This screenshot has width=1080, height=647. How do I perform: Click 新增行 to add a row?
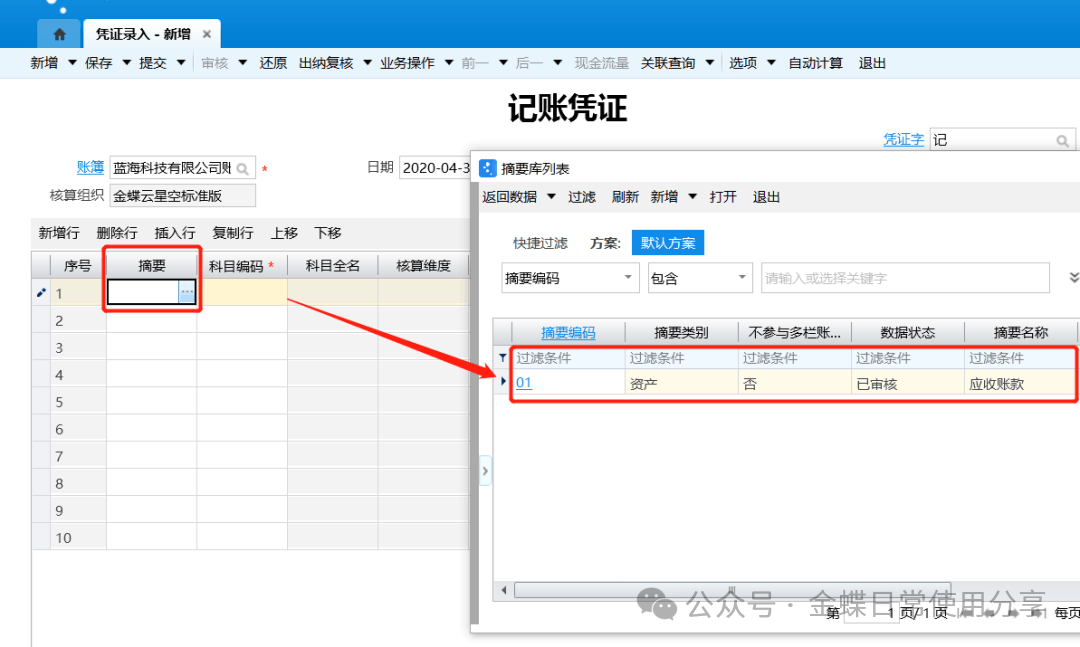click(x=59, y=233)
